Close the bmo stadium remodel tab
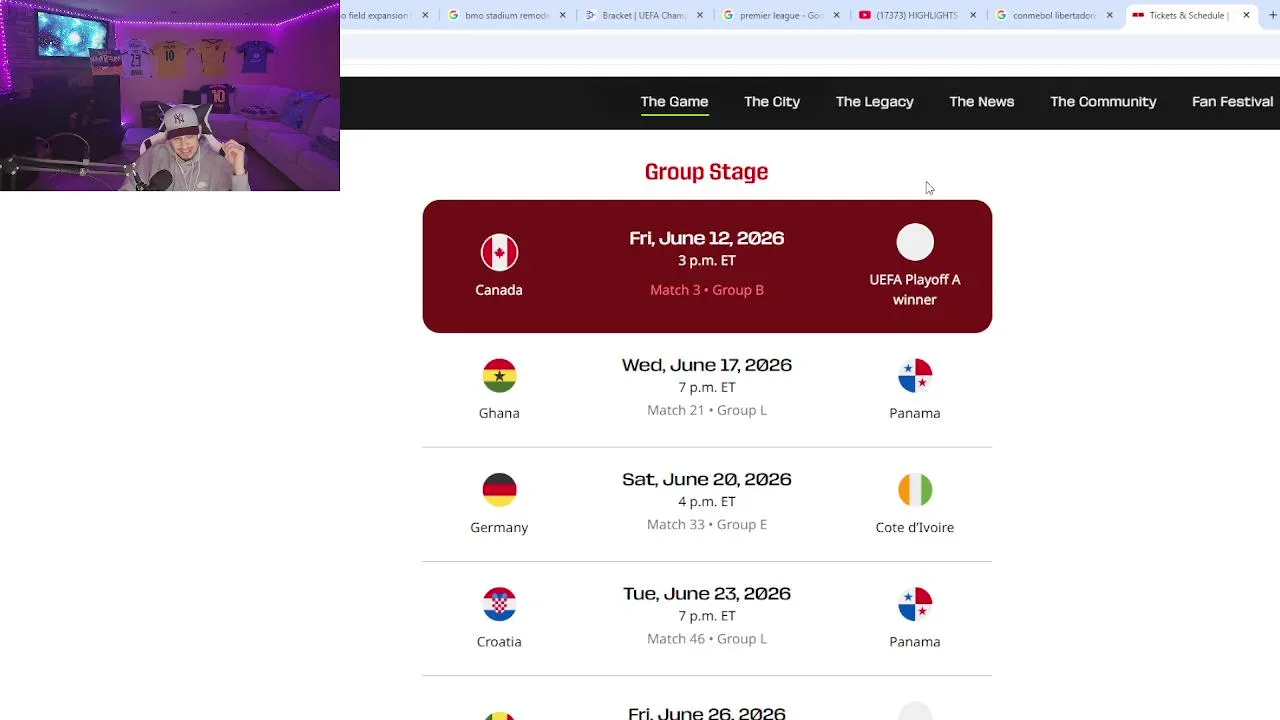Screen dimensions: 1280x720 coord(562,15)
